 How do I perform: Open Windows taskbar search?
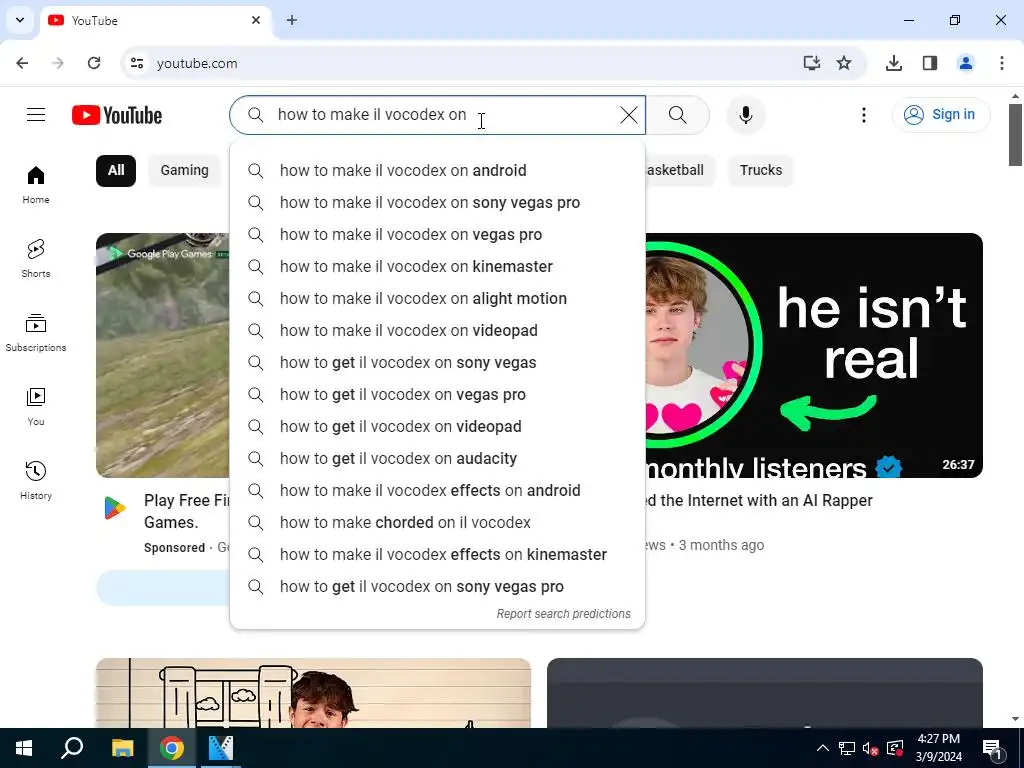[x=72, y=748]
